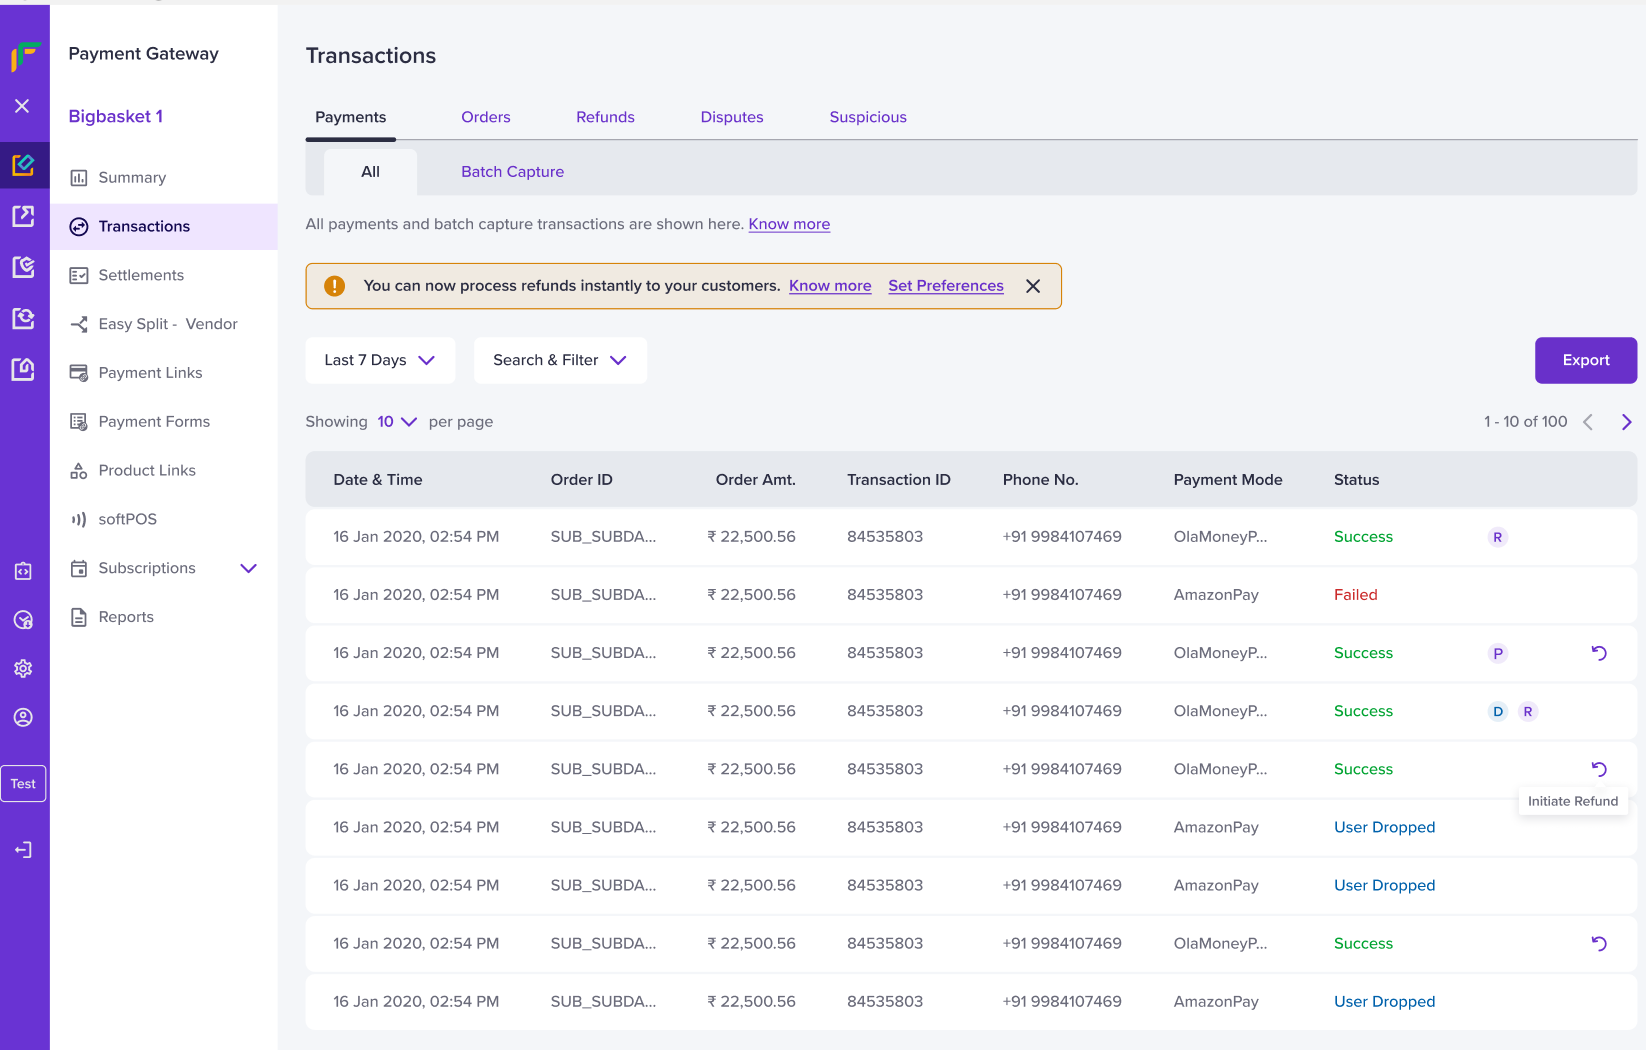Viewport: 1646px width, 1050px height.
Task: Select the Batch Capture sub-tab
Action: point(512,172)
